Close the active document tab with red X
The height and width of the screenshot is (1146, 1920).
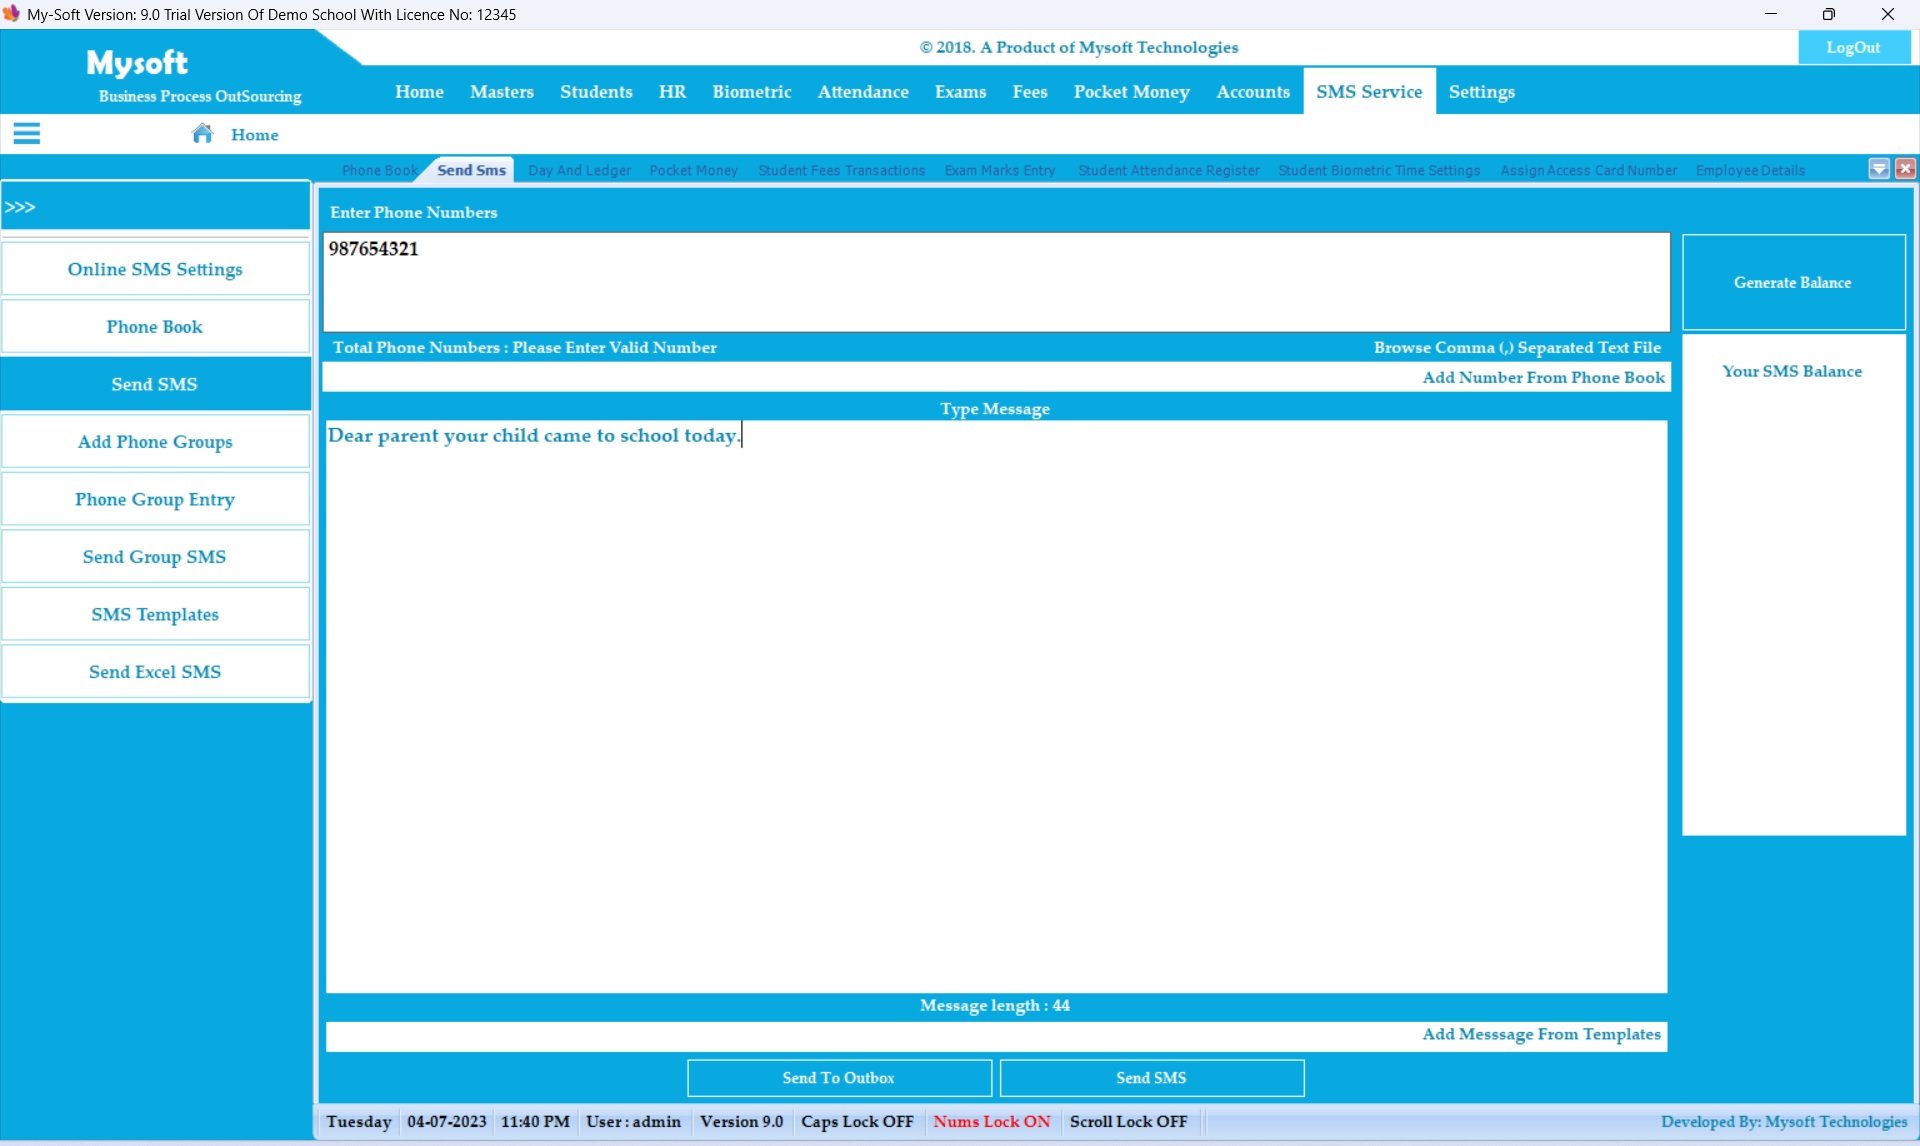(1905, 169)
